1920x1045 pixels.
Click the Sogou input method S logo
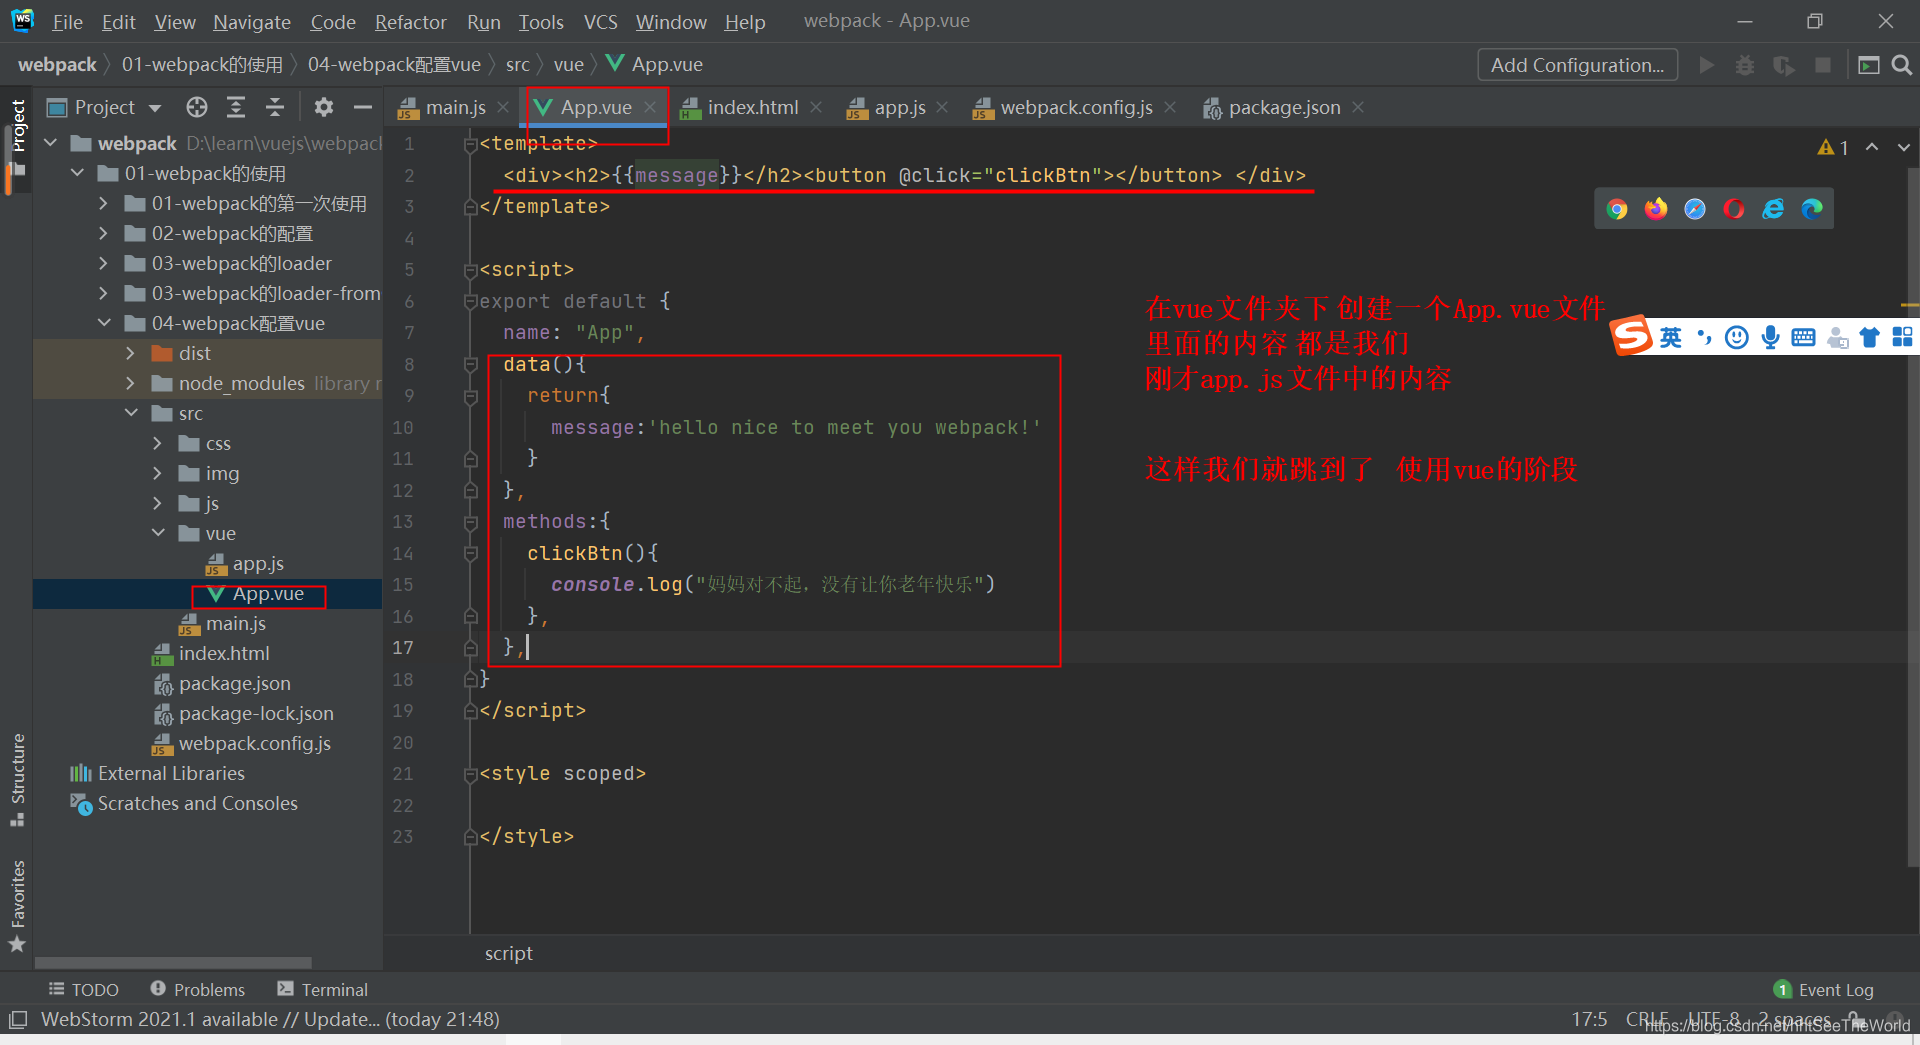tap(1631, 336)
